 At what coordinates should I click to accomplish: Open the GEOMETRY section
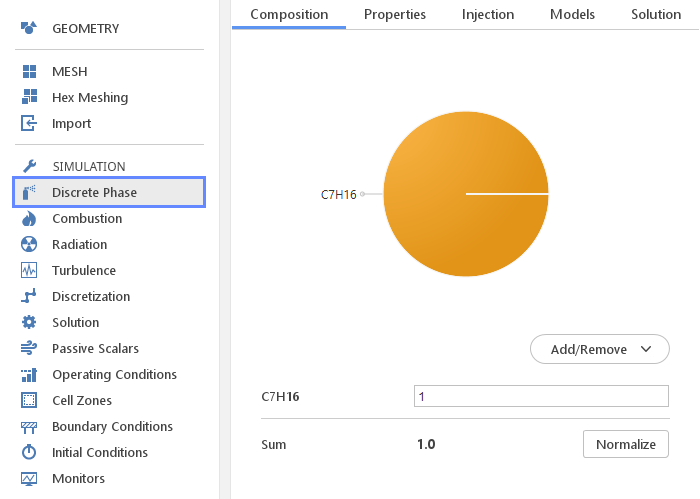tap(86, 29)
